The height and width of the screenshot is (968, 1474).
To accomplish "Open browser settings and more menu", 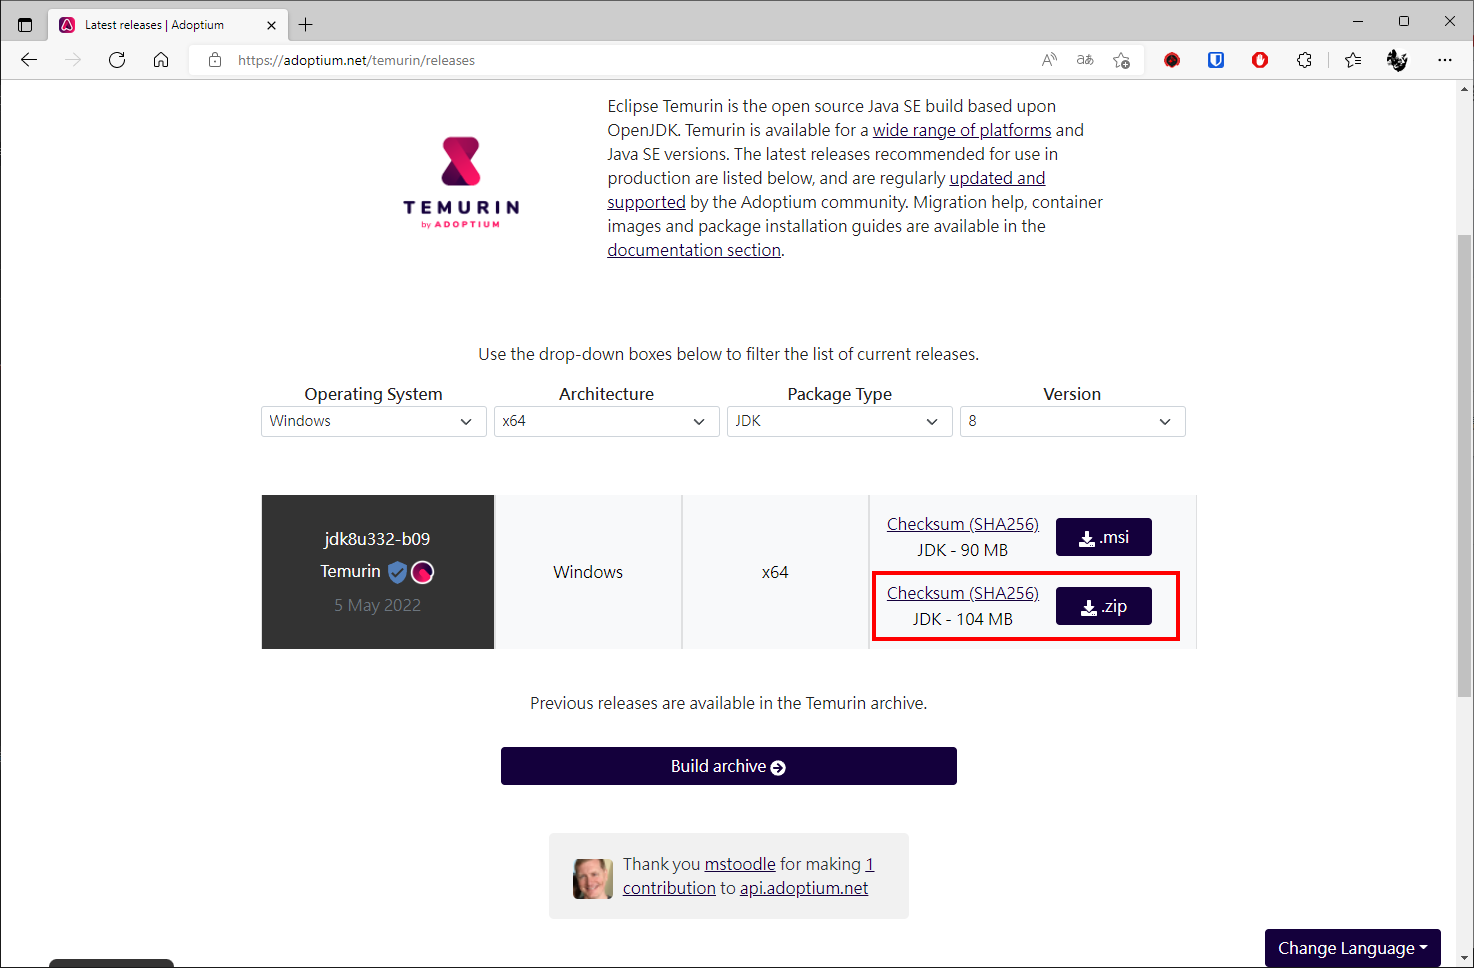I will pos(1445,60).
